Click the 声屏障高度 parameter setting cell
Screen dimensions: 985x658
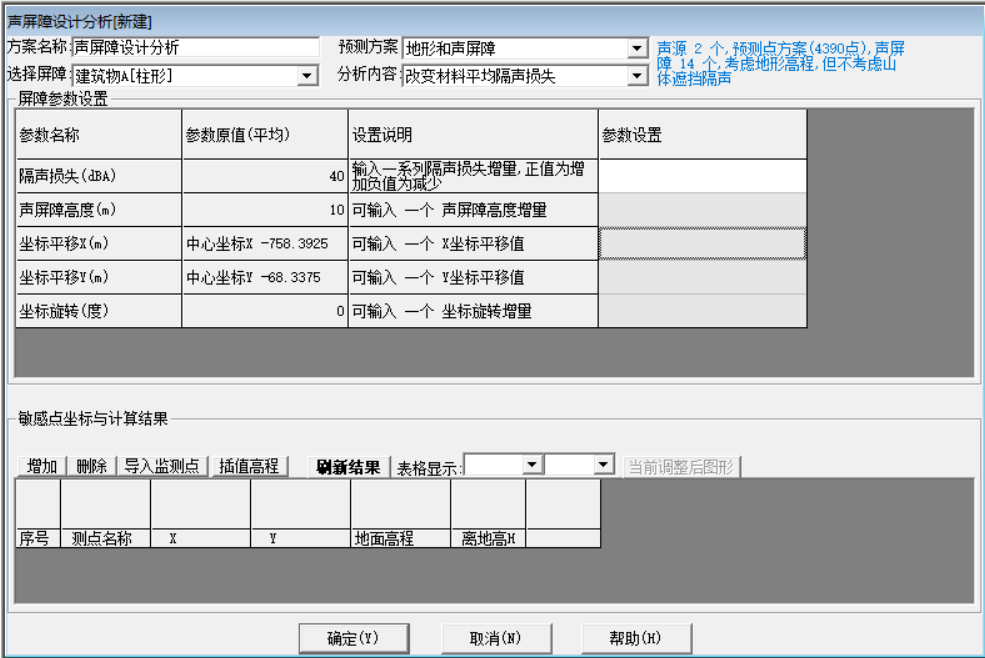click(x=701, y=210)
